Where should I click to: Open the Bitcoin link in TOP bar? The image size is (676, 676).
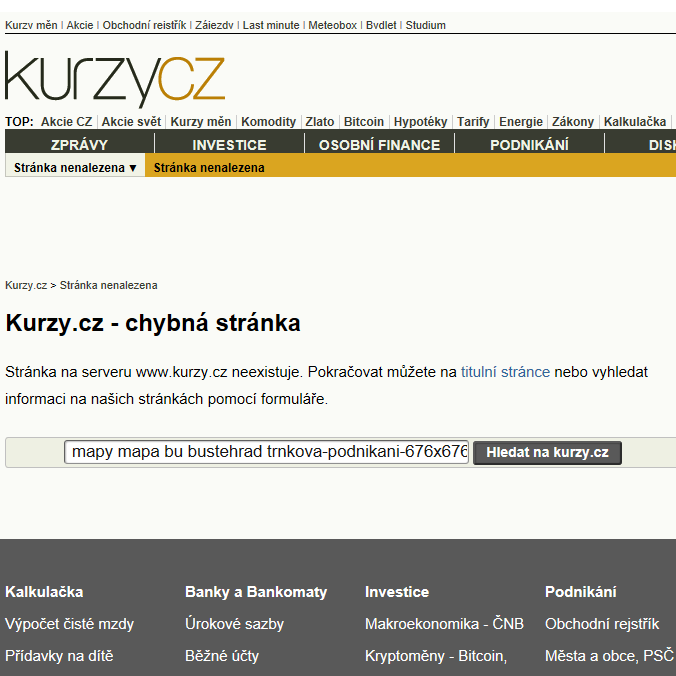click(x=363, y=122)
